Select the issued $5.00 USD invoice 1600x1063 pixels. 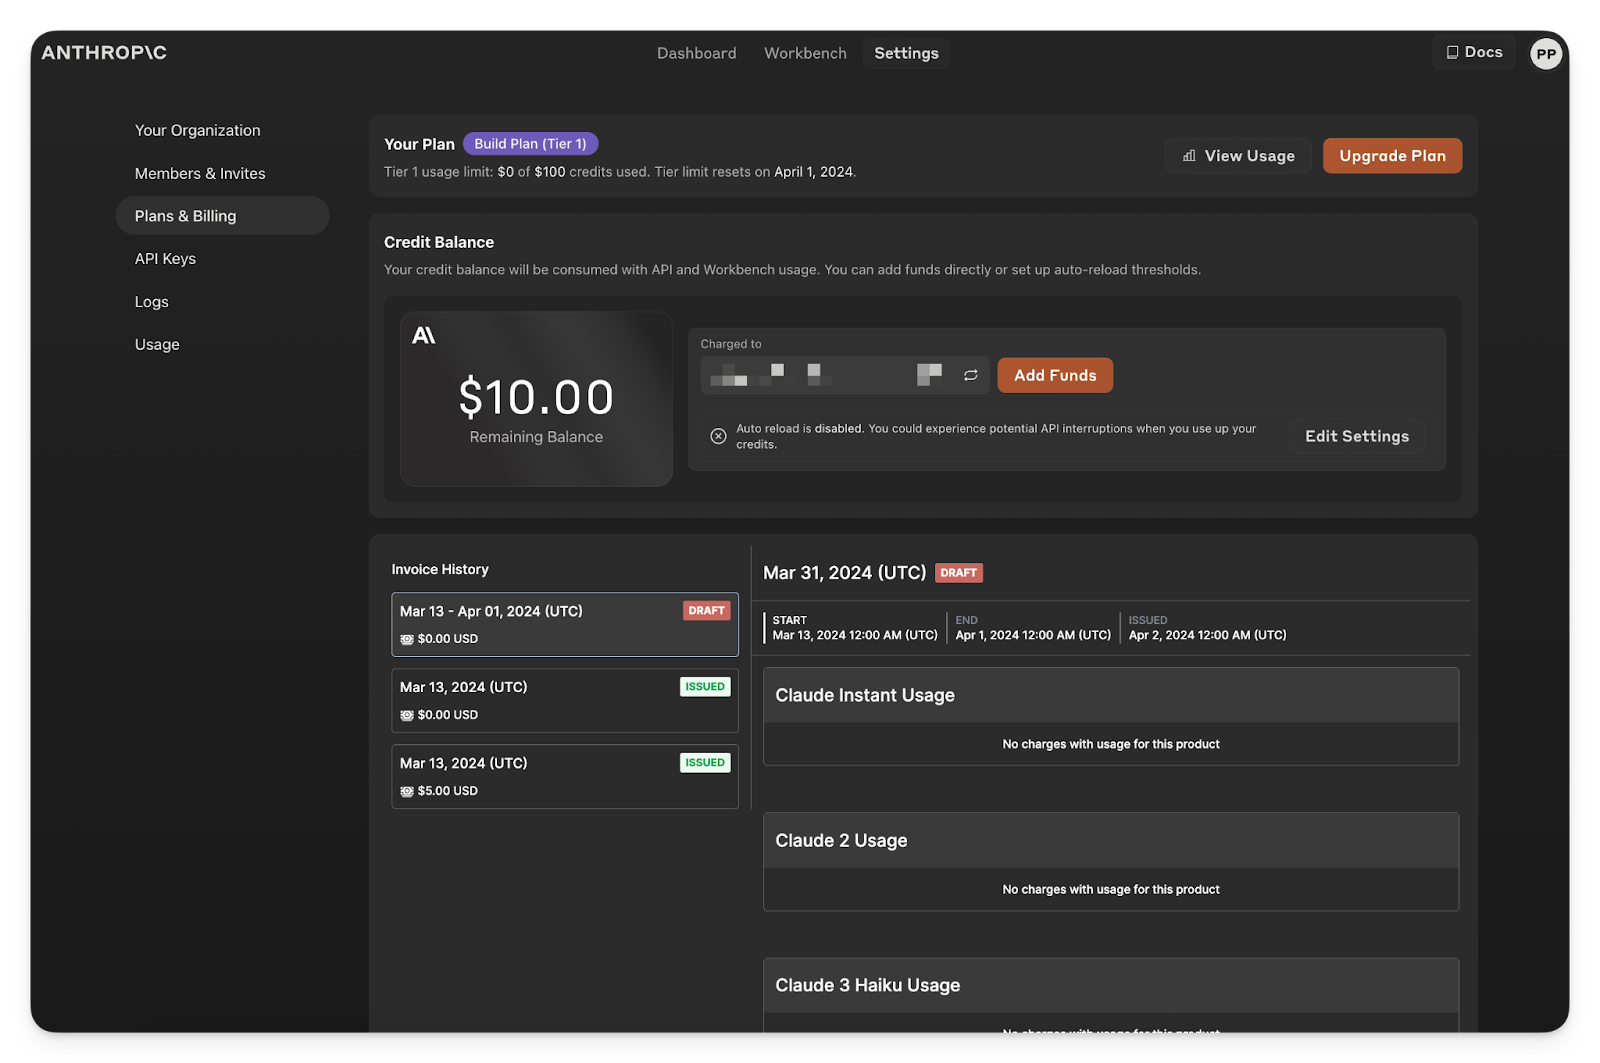click(x=564, y=776)
